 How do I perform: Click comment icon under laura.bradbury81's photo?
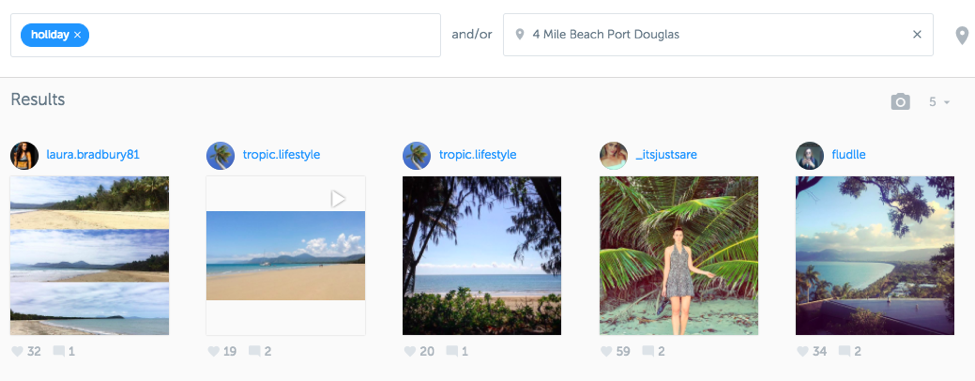[59, 352]
